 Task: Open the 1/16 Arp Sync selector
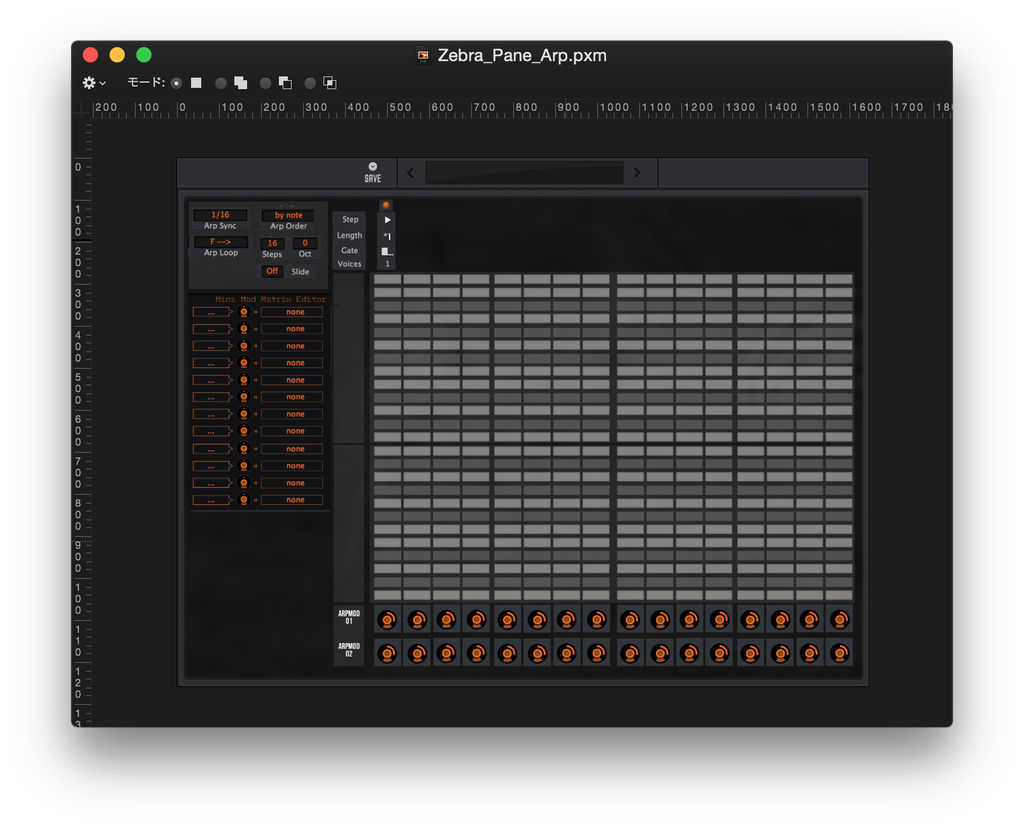click(220, 215)
